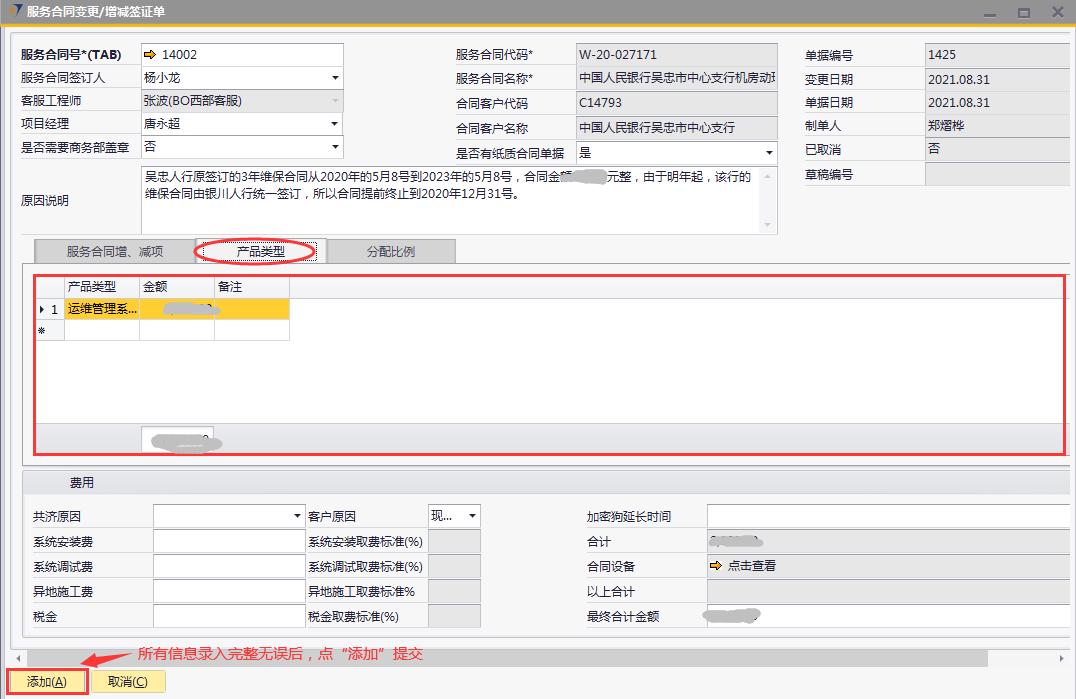Image resolution: width=1076 pixels, height=699 pixels.
Task: Click the orange arrow beside contract number 14002
Action: pos(151,55)
